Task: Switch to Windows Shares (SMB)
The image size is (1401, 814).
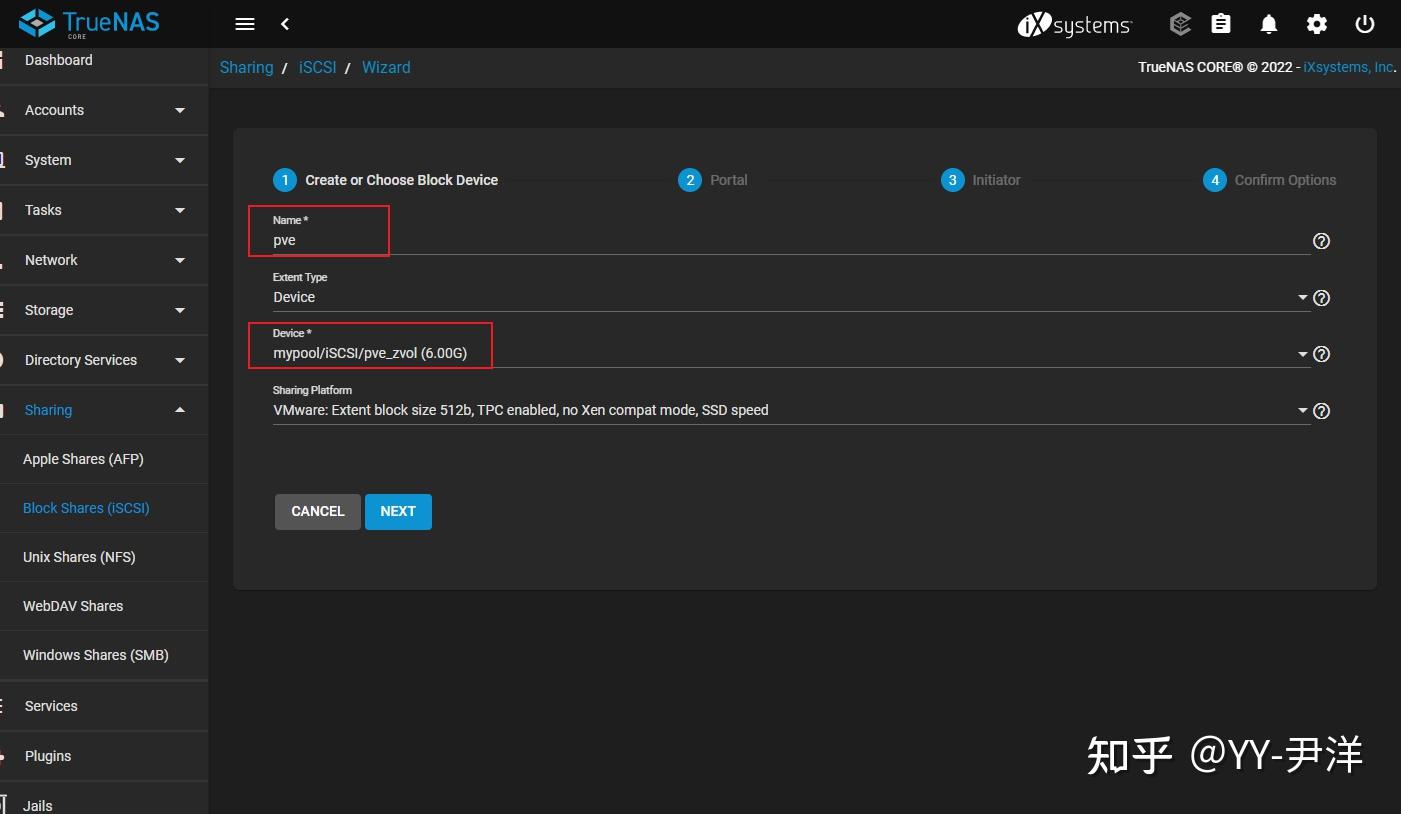Action: coord(95,655)
